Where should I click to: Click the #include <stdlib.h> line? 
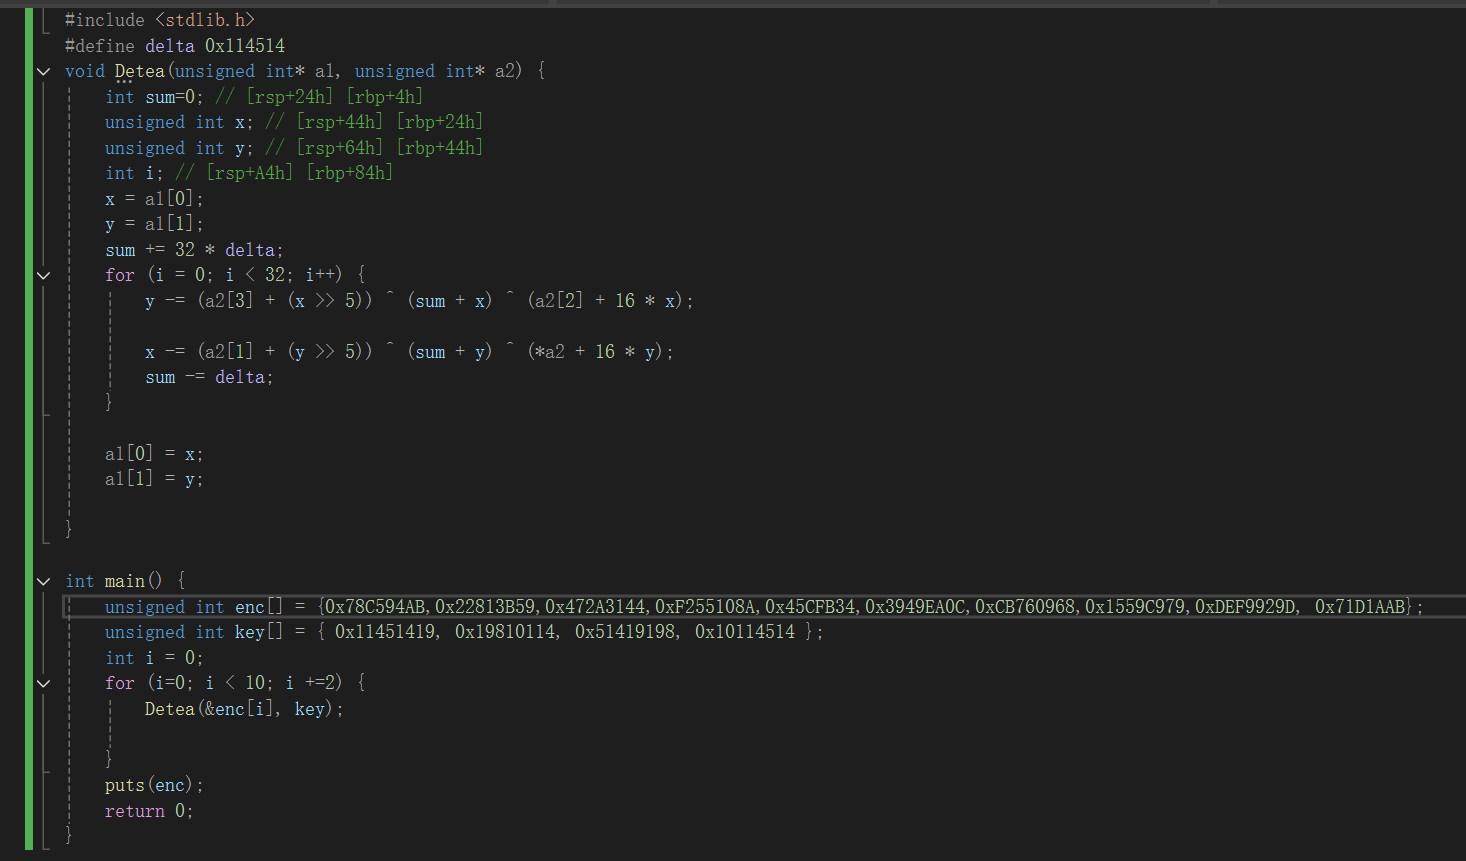(160, 20)
